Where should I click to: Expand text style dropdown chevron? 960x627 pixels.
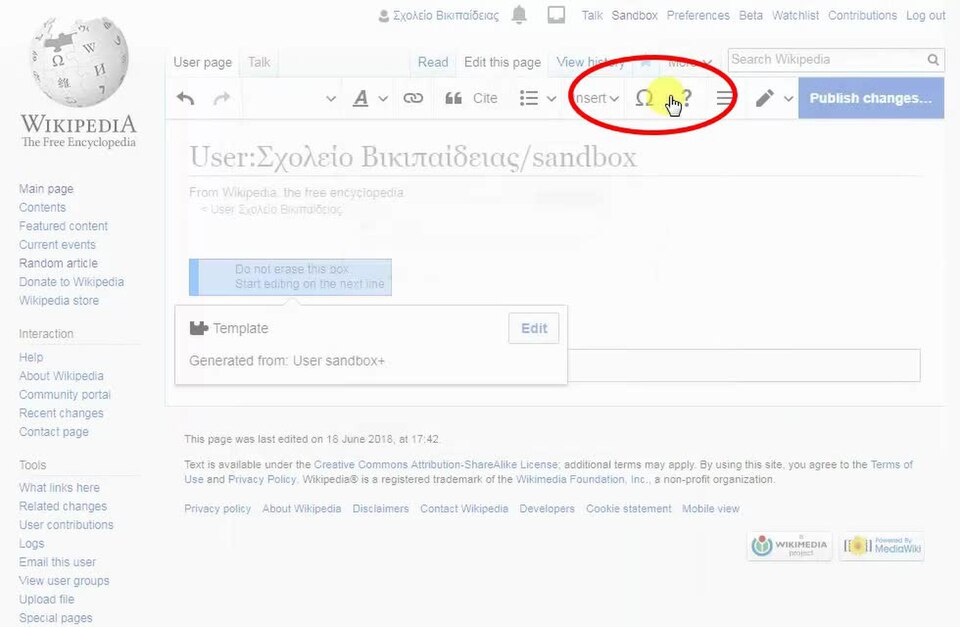383,98
